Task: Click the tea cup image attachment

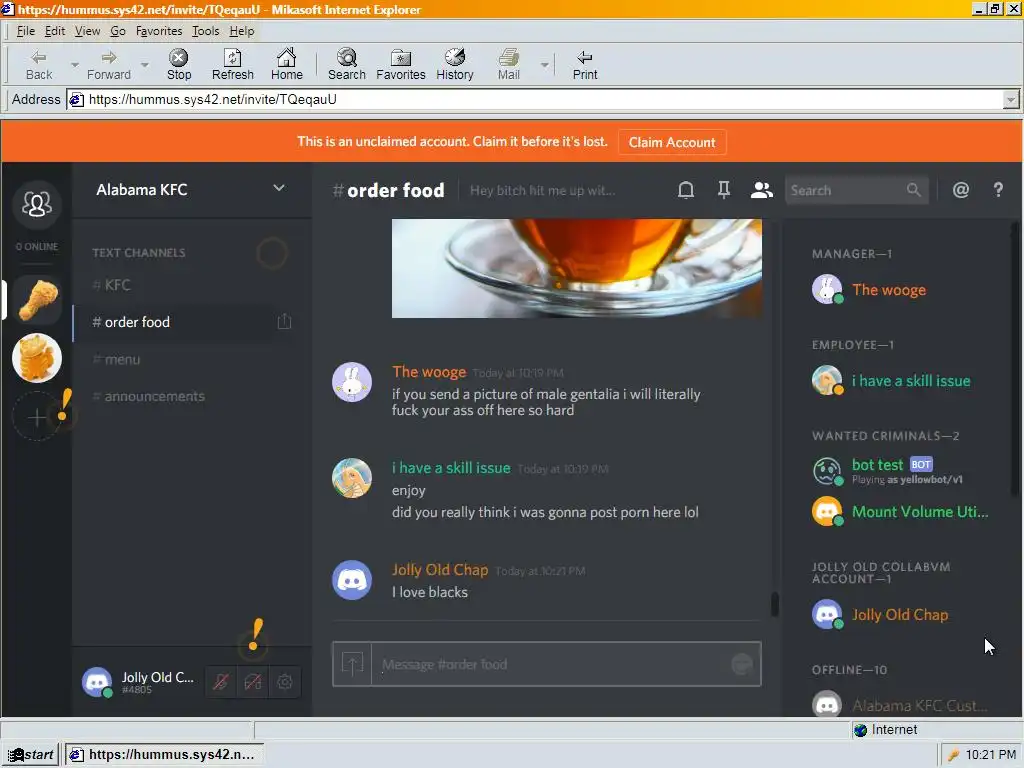Action: (577, 268)
